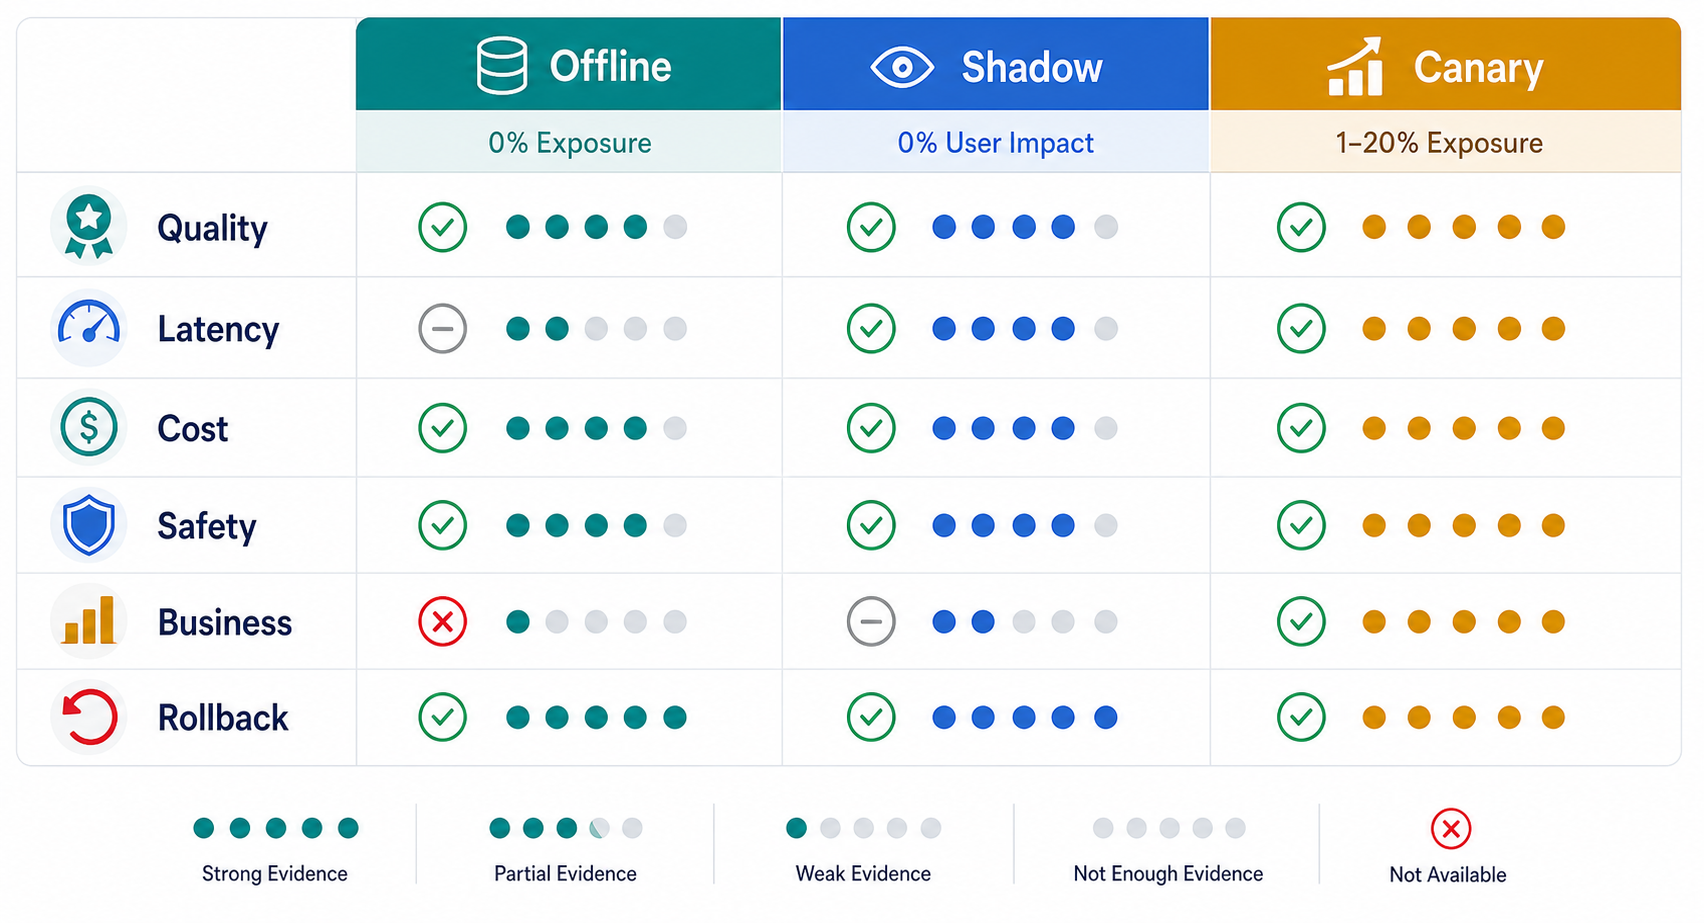The height and width of the screenshot is (923, 1704).
Task: Click the Offline Business teal rating dots
Action: pyautogui.click(x=596, y=622)
